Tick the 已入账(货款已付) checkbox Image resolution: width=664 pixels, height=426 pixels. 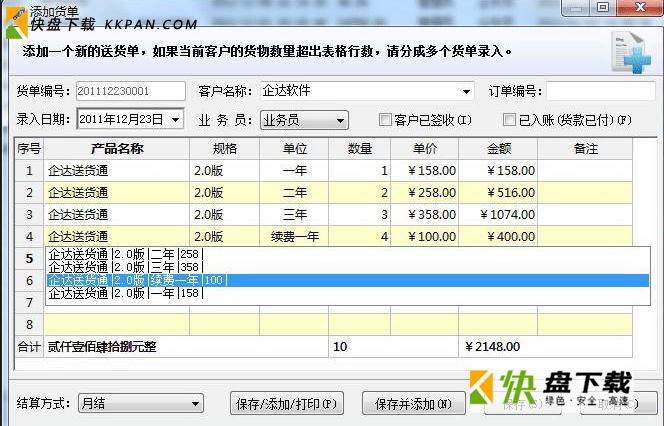(x=509, y=120)
